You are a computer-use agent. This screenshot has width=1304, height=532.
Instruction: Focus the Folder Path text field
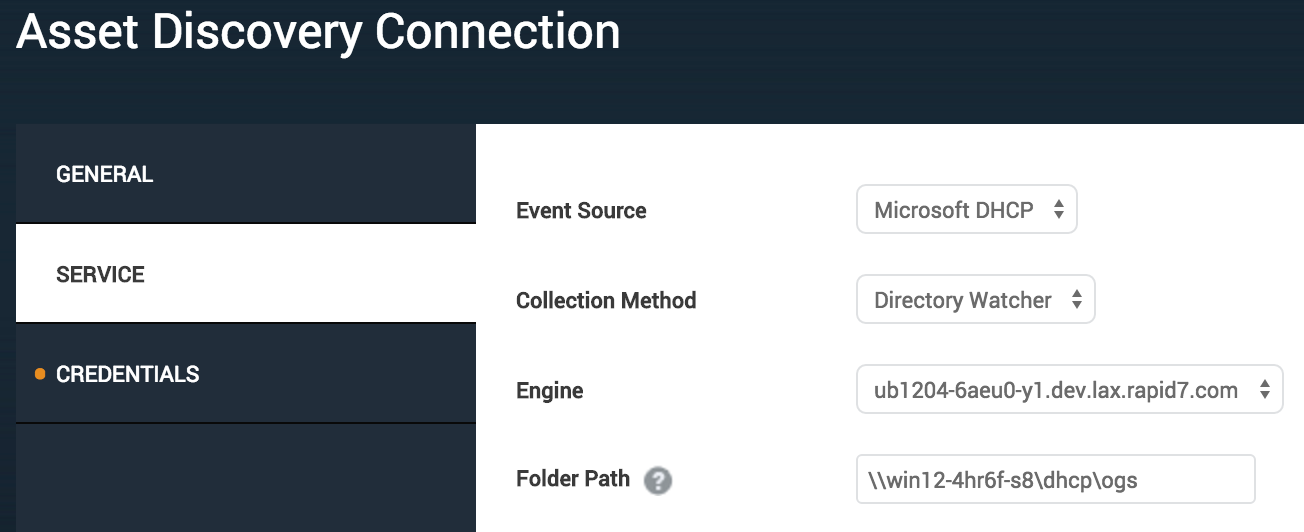(1054, 480)
